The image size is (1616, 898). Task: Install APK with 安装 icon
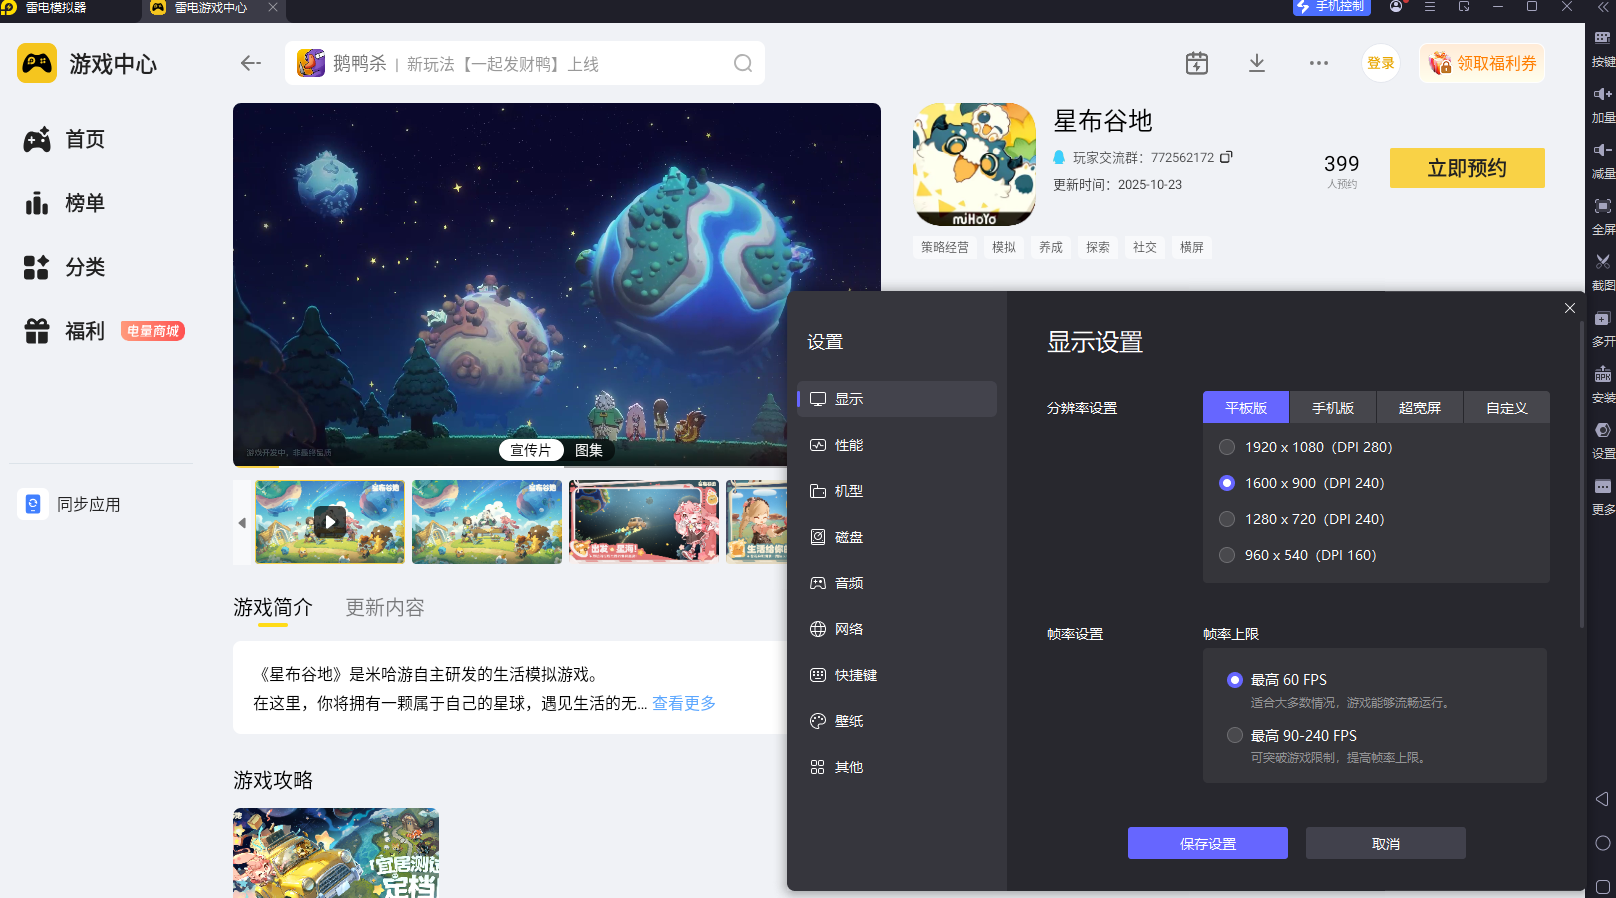1603,383
